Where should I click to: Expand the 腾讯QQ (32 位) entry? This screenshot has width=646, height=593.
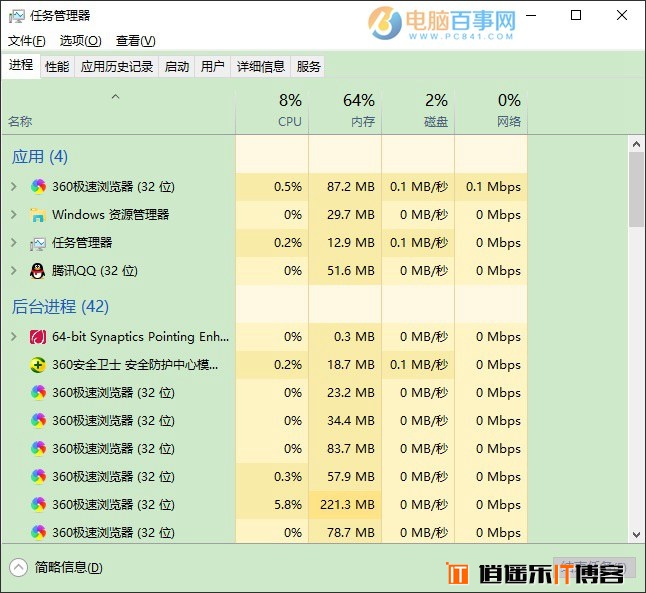pyautogui.click(x=14, y=271)
